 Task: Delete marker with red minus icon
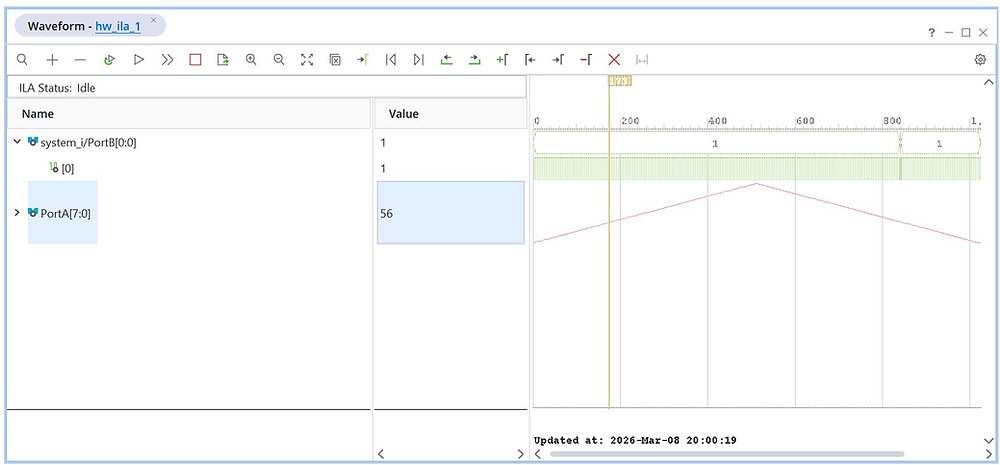pos(585,59)
